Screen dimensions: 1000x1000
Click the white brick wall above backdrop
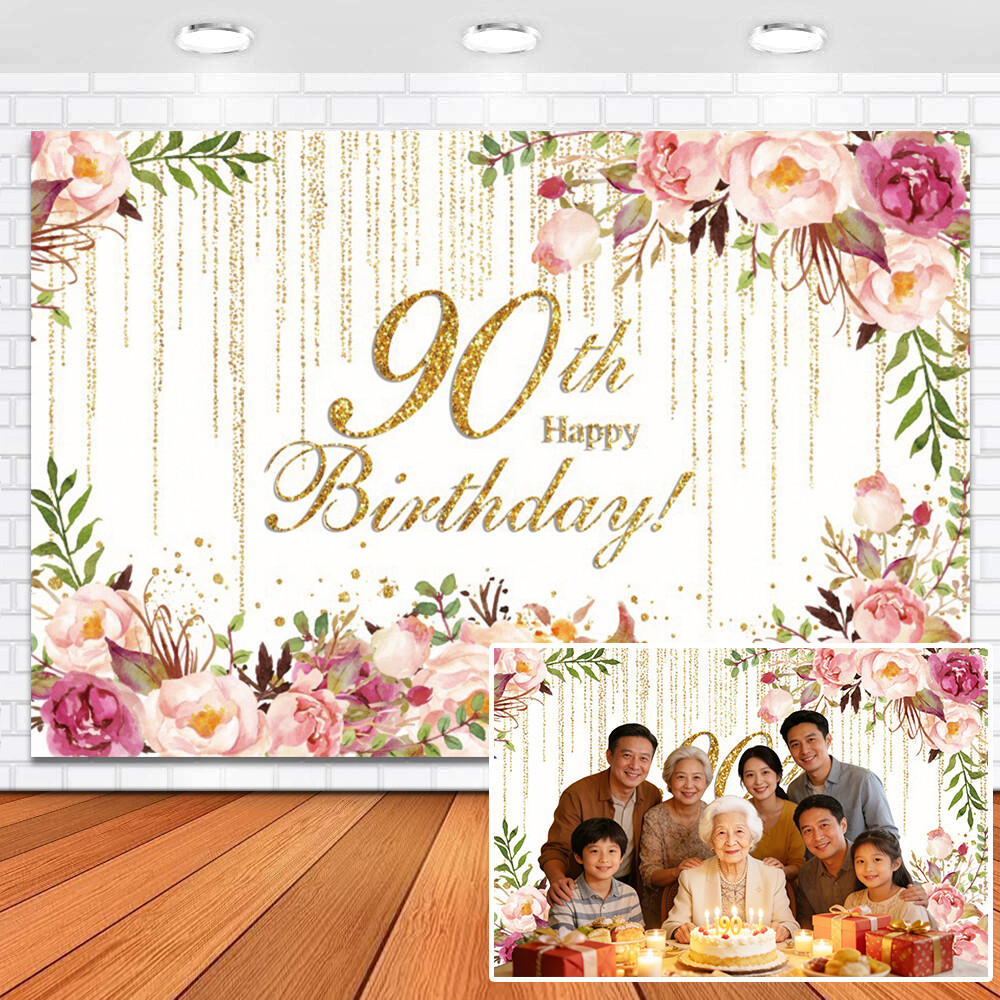point(500,100)
